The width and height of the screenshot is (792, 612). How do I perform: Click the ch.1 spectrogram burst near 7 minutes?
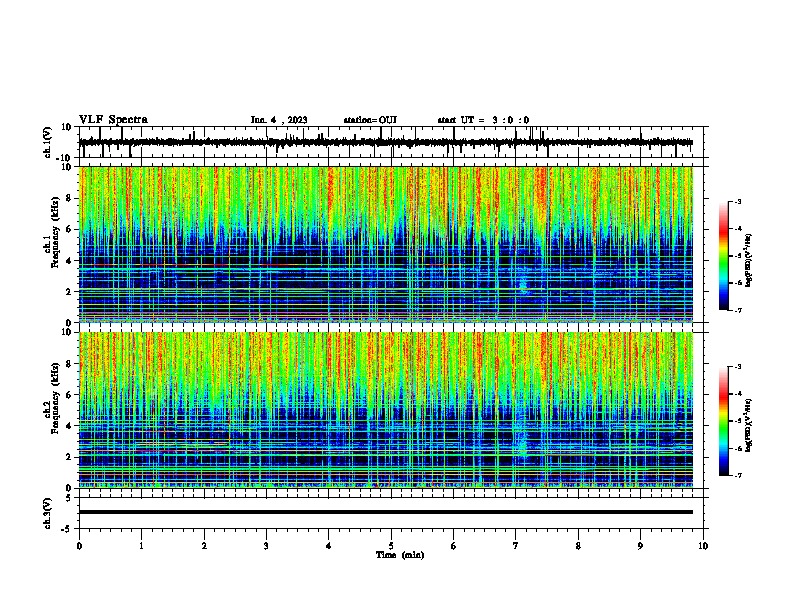click(522, 284)
